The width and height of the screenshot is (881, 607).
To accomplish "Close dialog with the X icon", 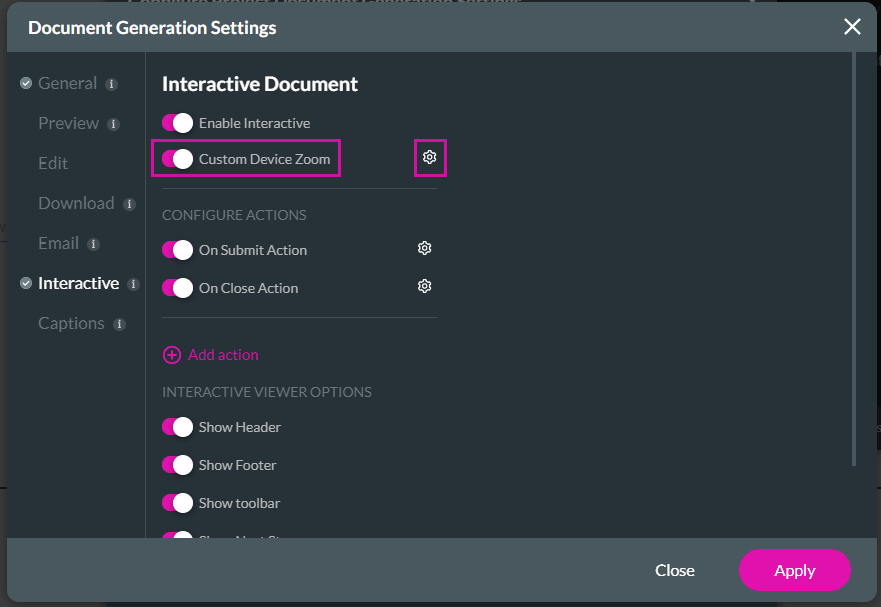I will pos(852,27).
